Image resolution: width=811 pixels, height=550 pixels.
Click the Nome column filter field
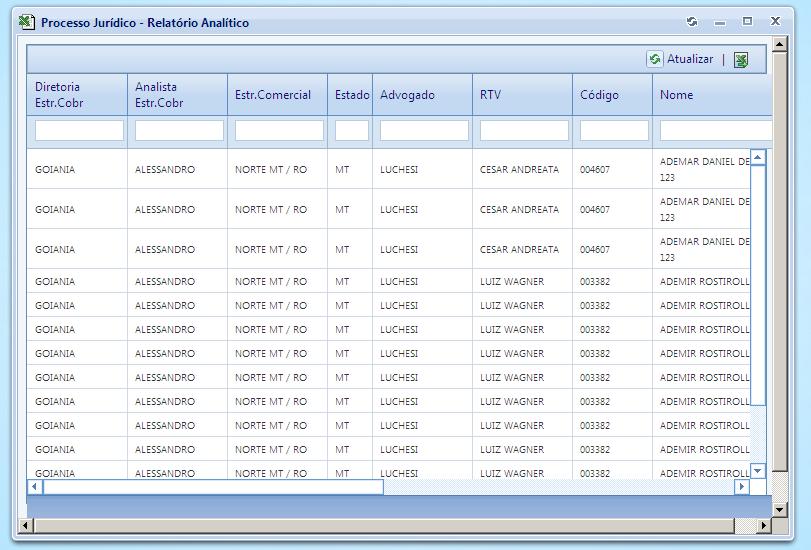pos(714,131)
